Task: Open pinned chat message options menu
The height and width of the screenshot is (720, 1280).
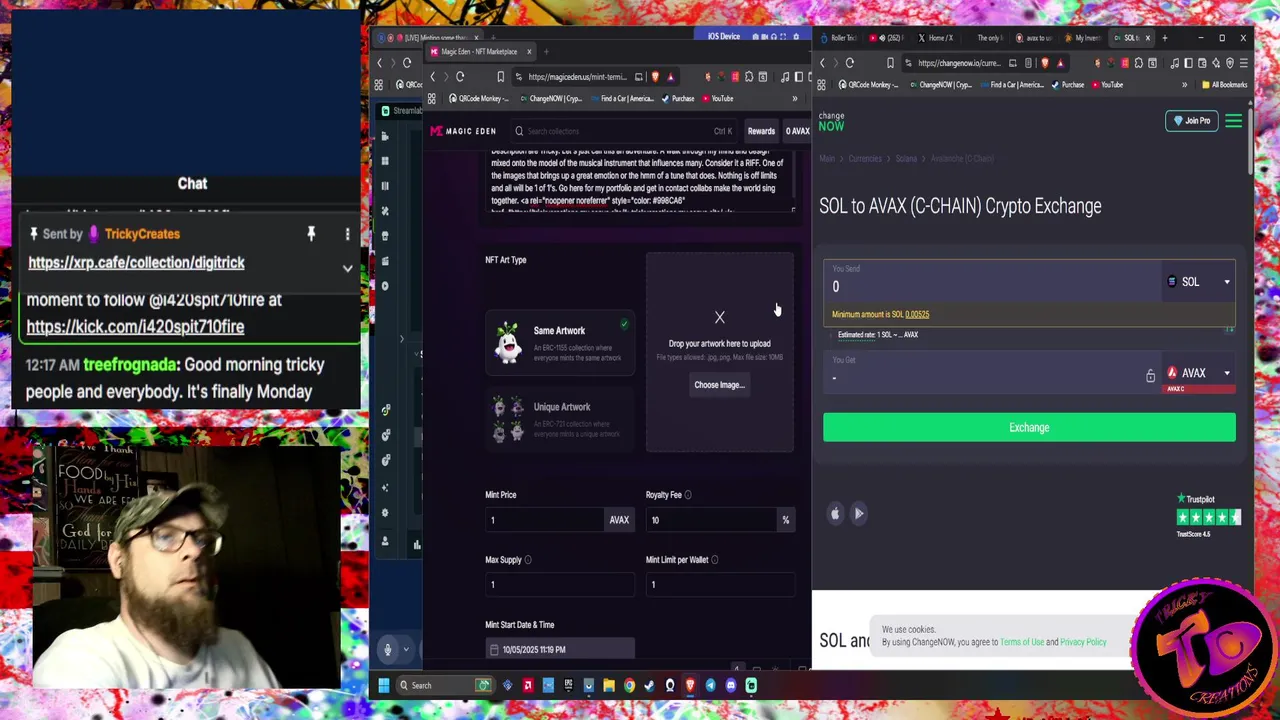Action: coord(347,234)
